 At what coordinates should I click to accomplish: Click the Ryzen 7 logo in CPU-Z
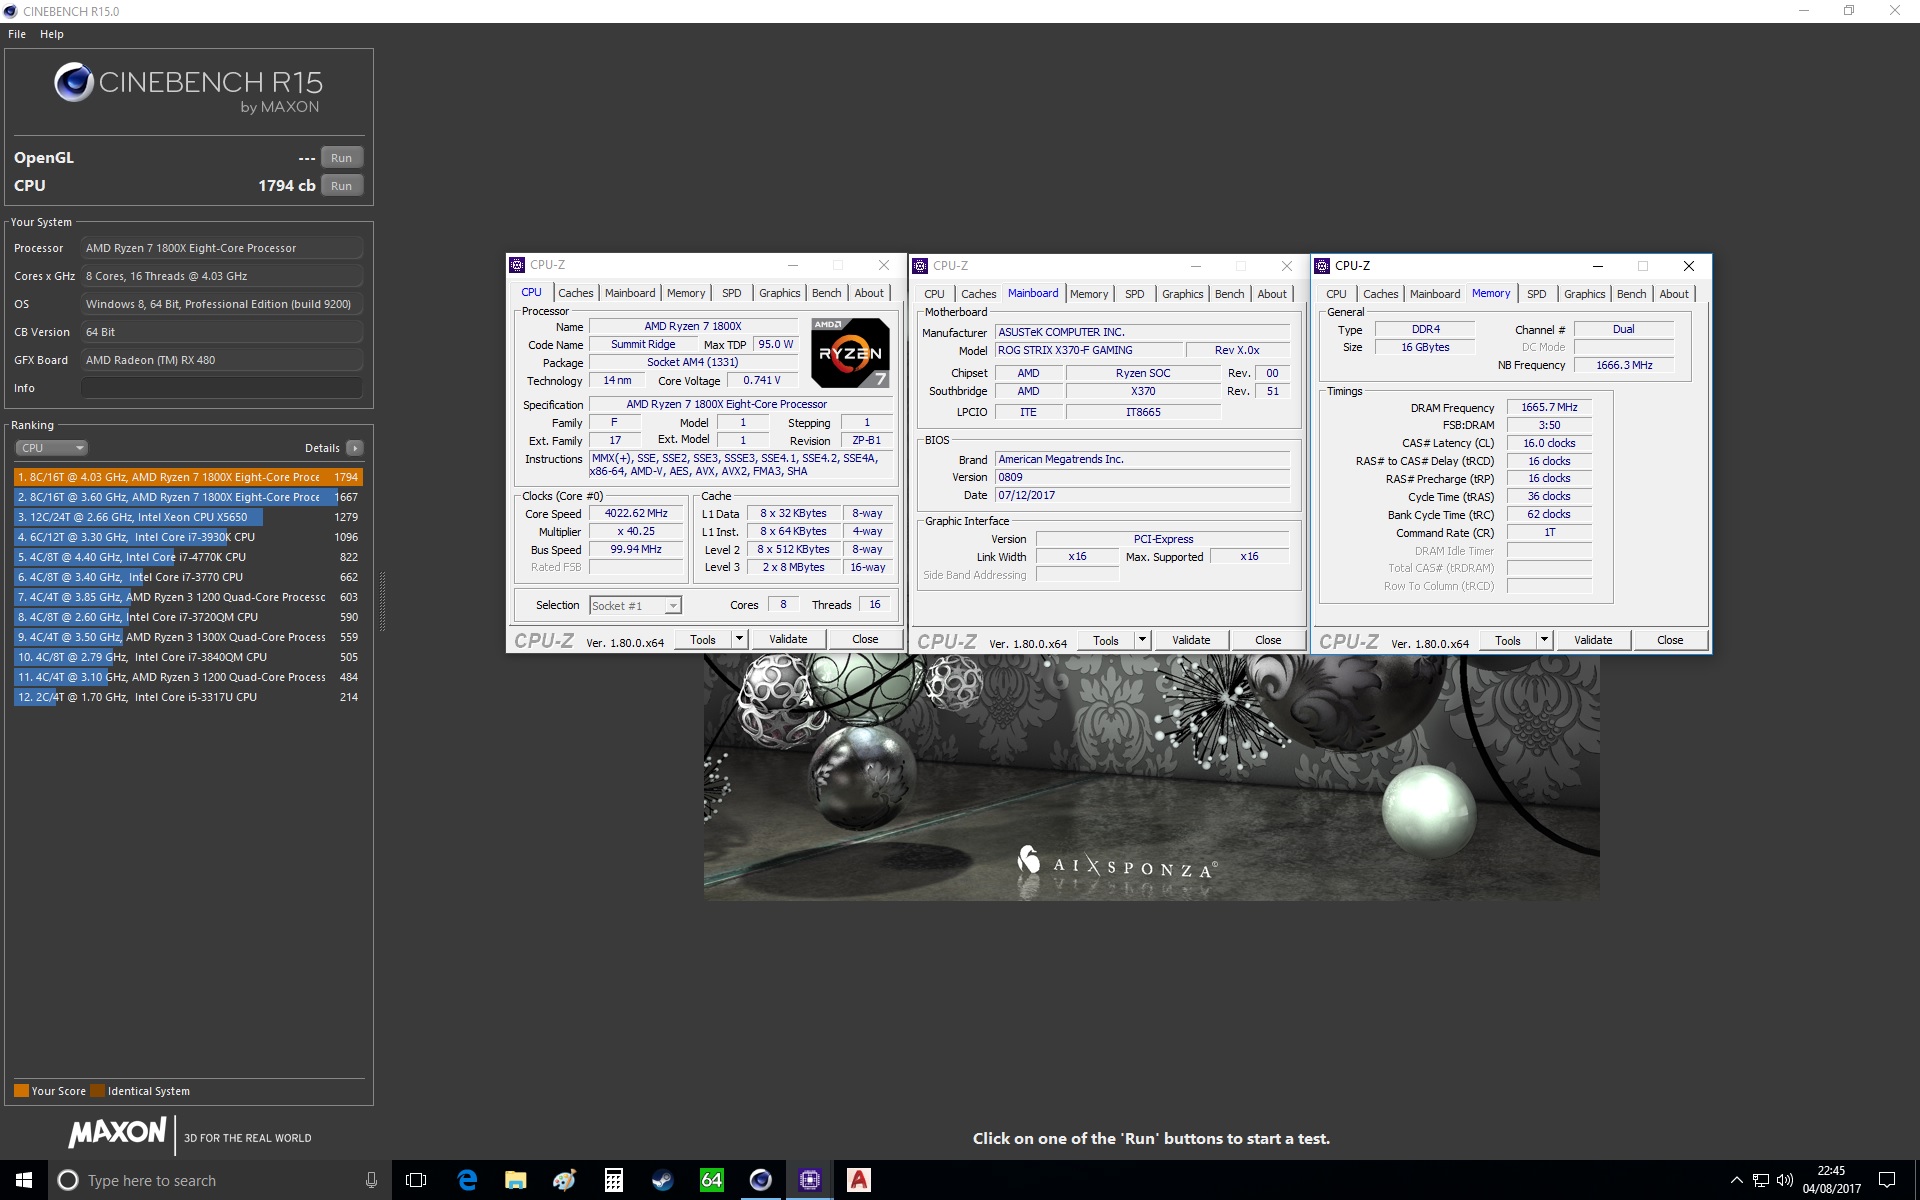point(849,353)
